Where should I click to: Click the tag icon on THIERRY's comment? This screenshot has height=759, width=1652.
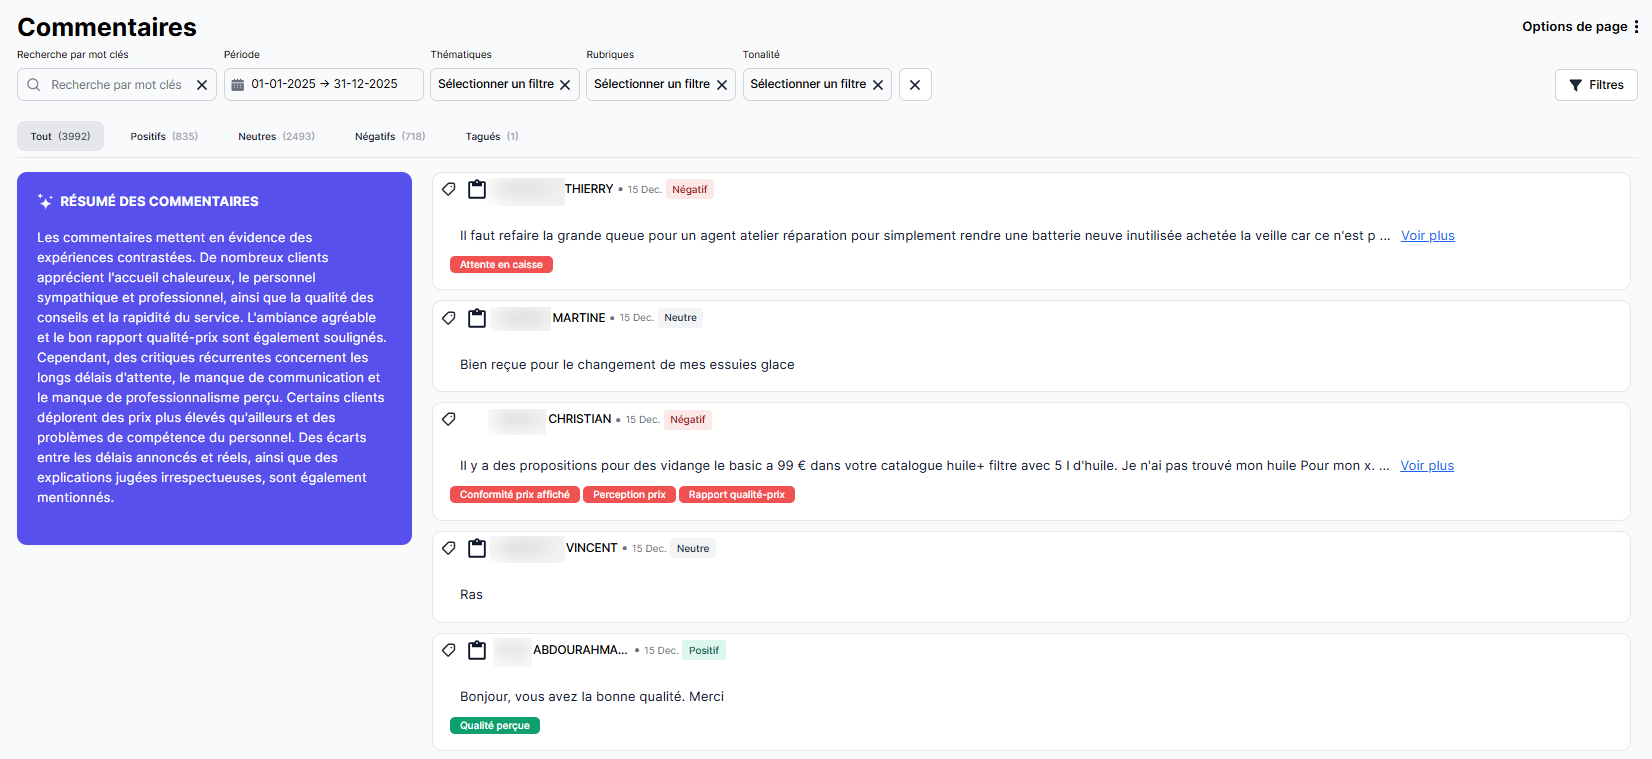click(x=449, y=189)
